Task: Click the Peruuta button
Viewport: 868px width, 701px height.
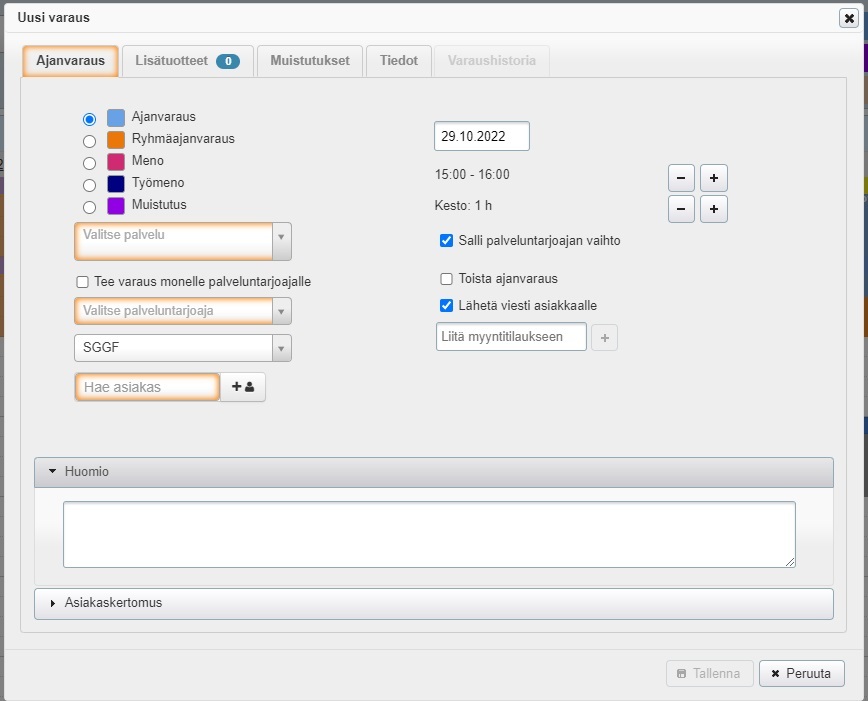Action: [801, 673]
